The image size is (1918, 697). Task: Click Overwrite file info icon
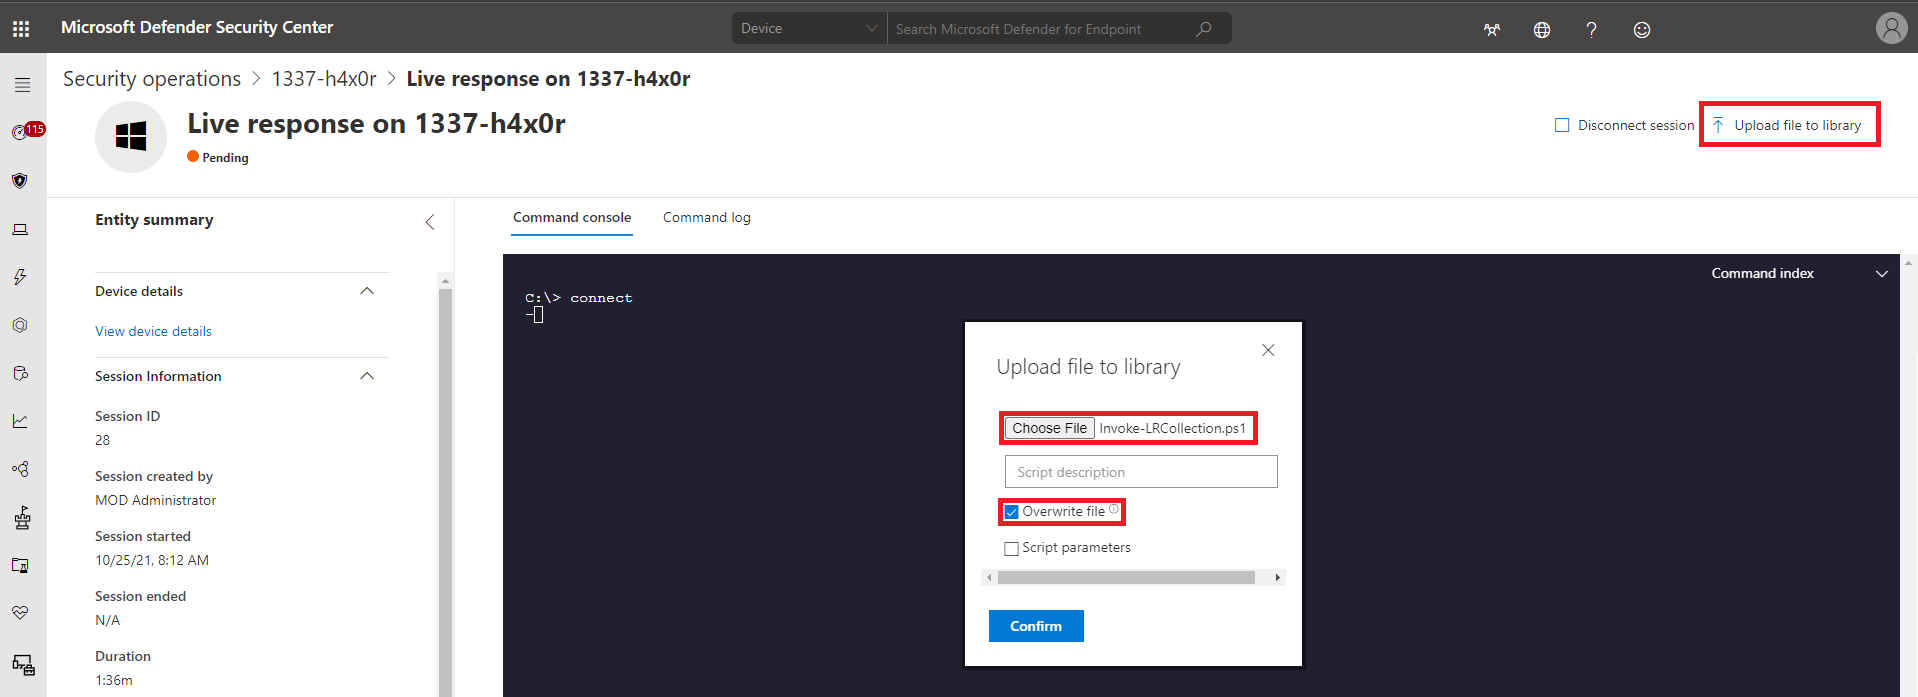click(1114, 509)
